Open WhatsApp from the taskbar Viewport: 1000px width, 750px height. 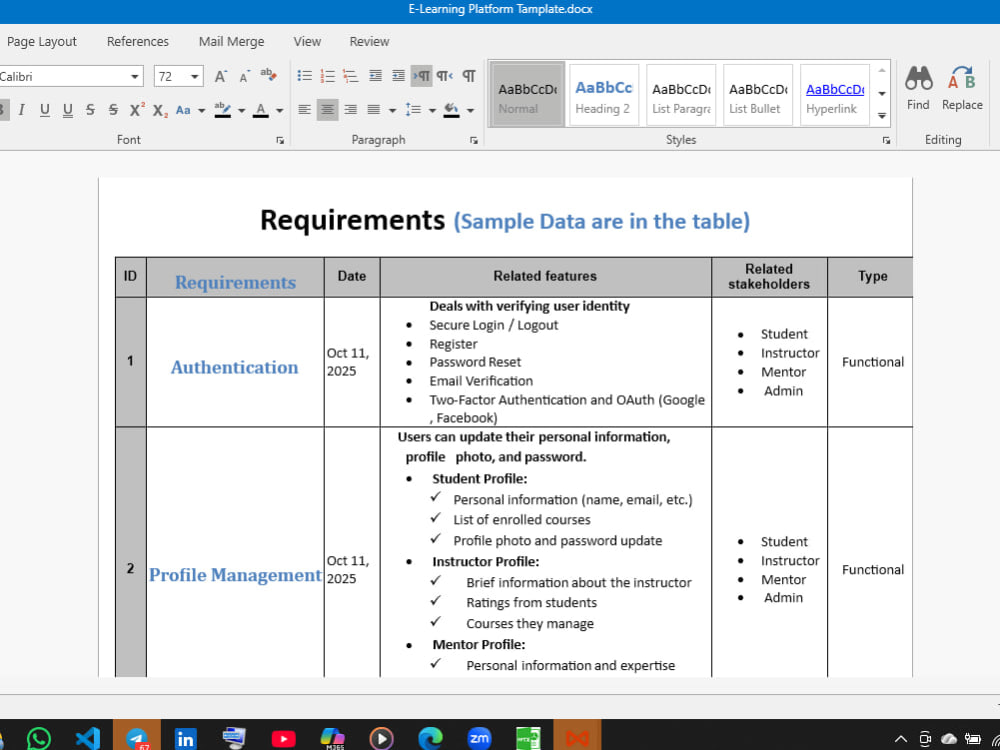click(39, 739)
